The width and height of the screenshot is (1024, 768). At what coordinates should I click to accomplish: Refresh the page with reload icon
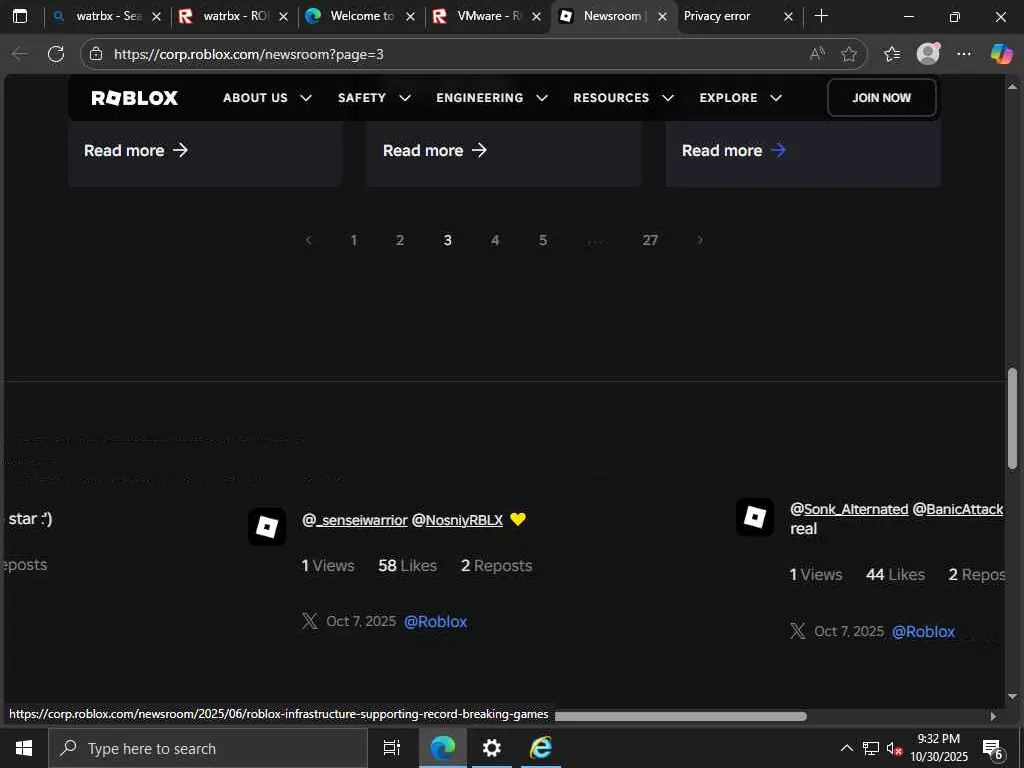(x=56, y=54)
